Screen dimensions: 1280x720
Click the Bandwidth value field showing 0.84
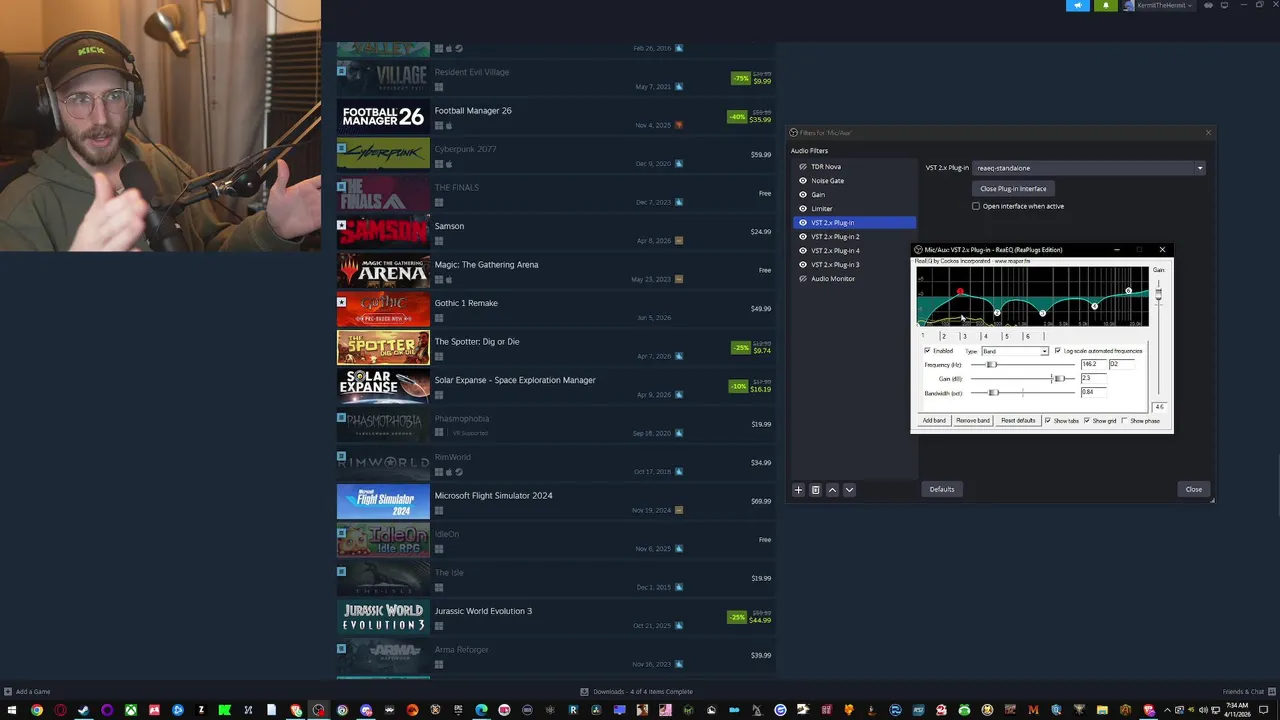(x=1093, y=392)
